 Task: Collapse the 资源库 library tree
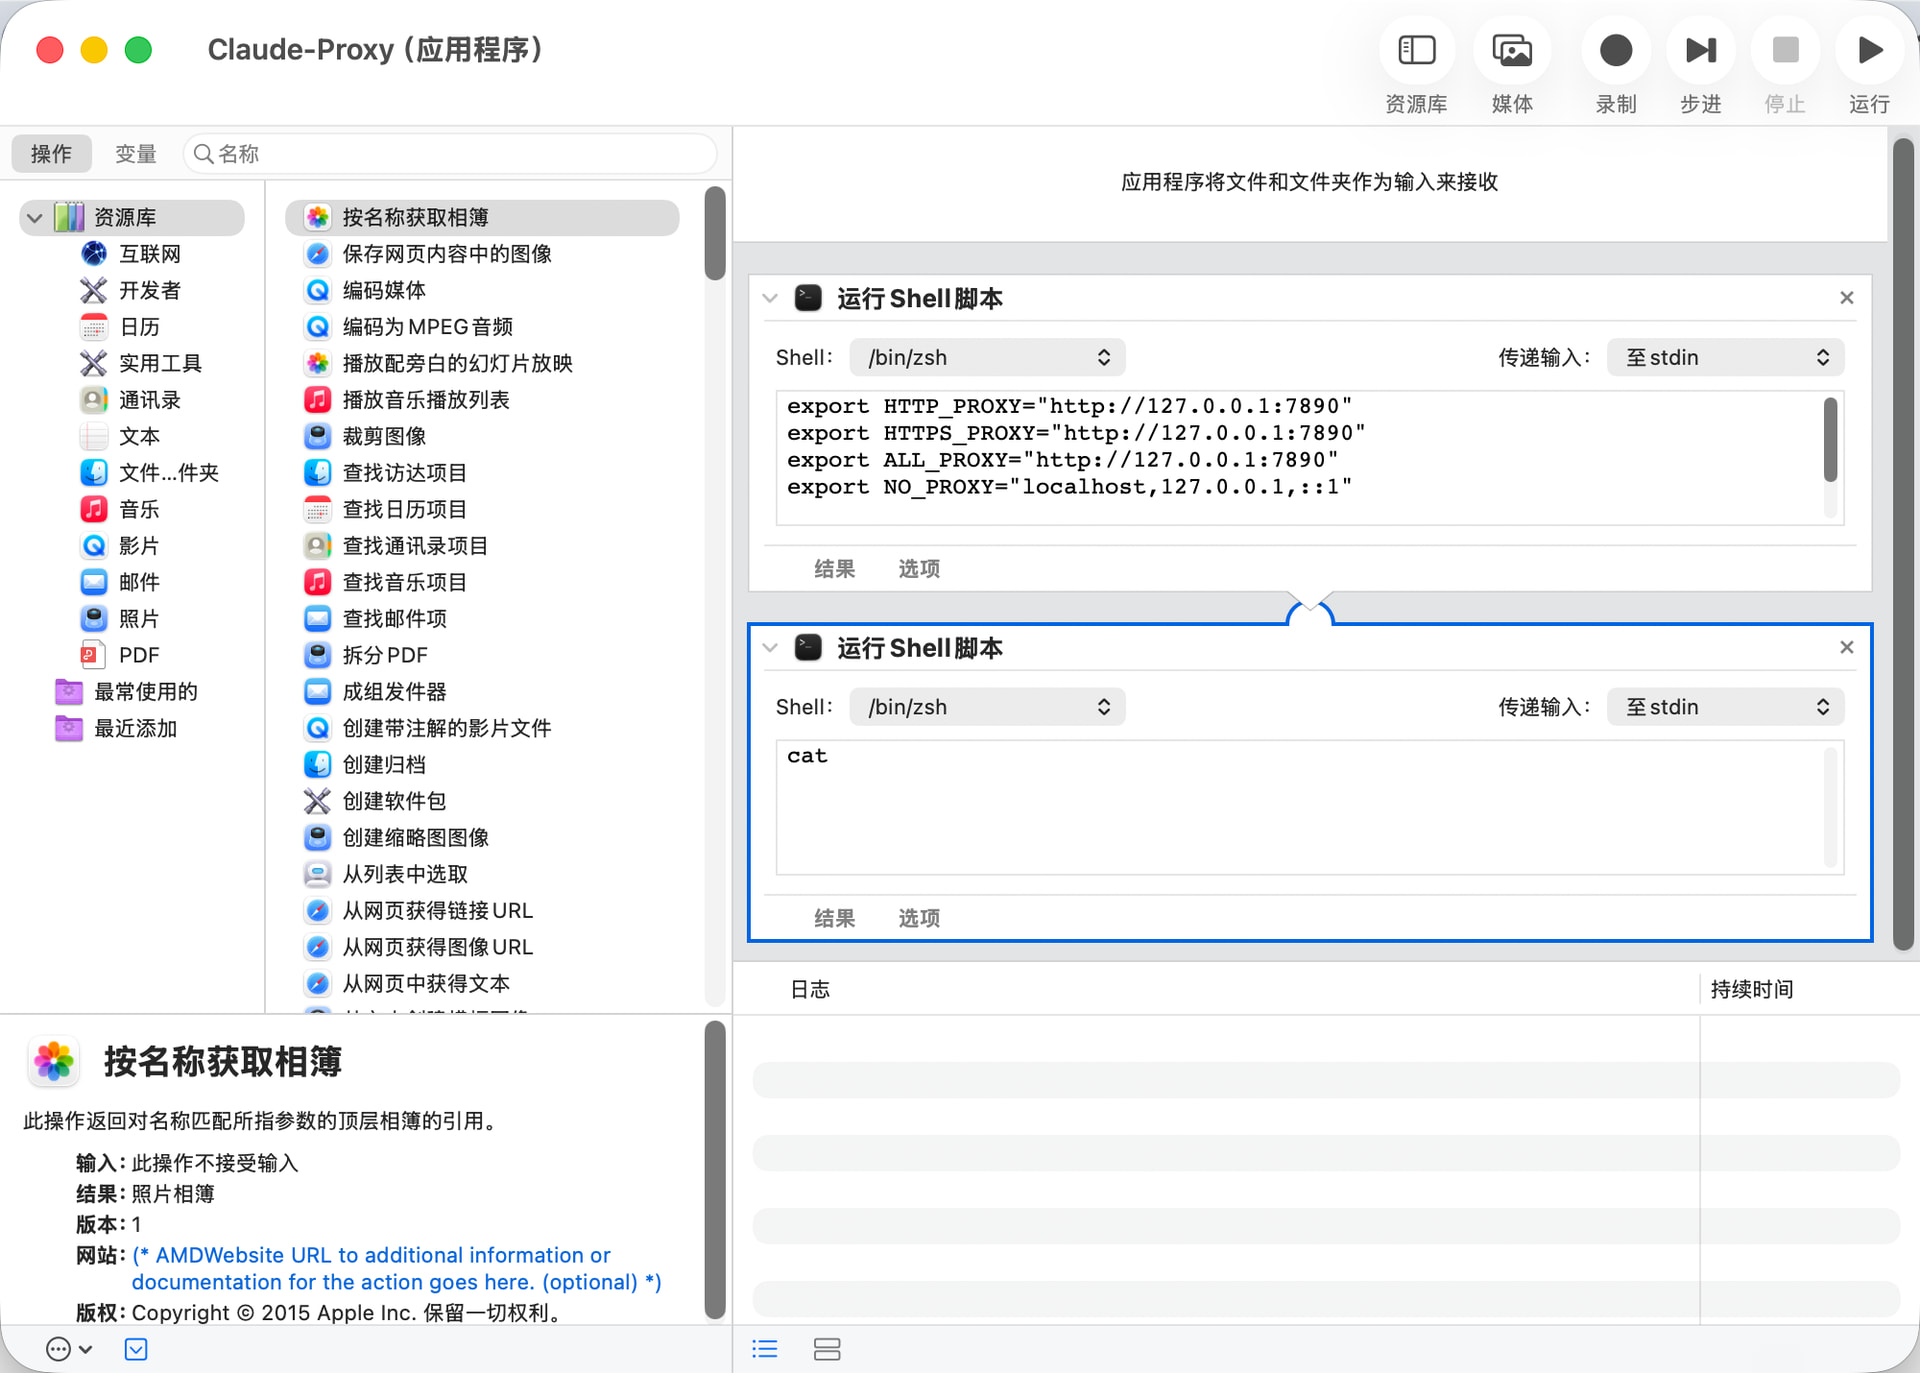[35, 217]
